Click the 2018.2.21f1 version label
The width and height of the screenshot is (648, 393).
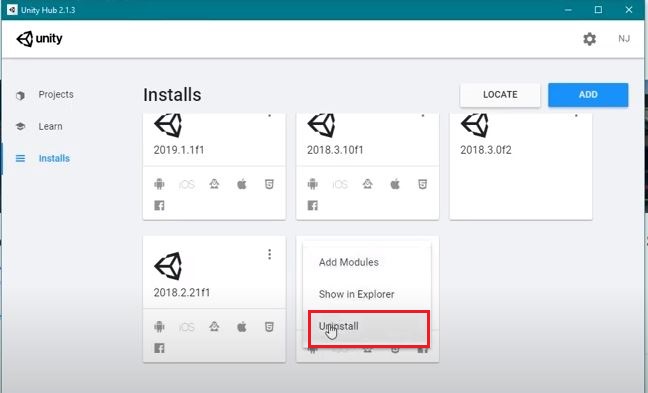pos(182,293)
